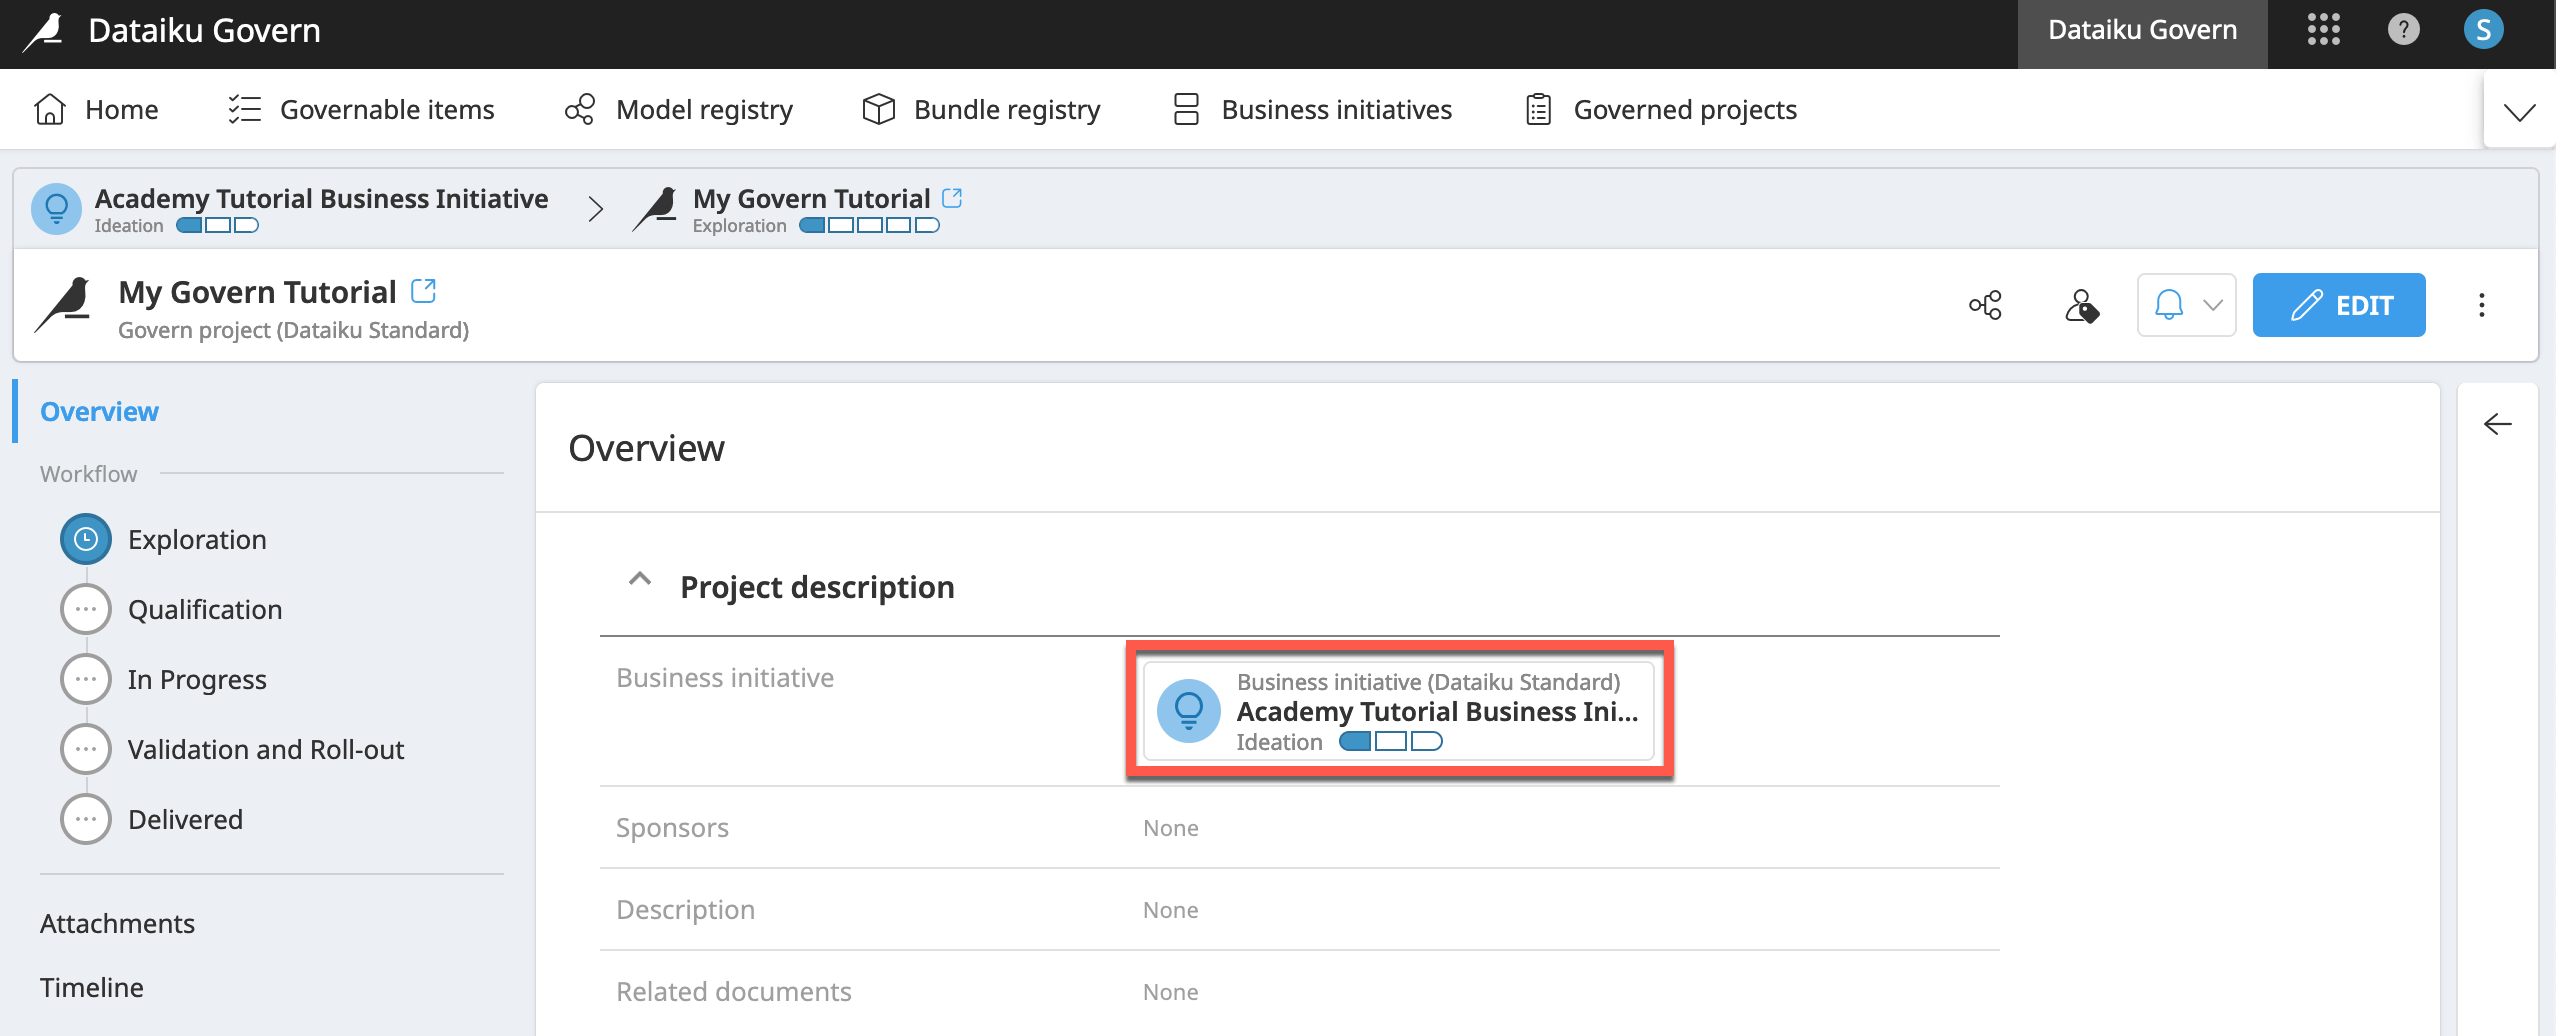Viewport: 2556px width, 1036px height.
Task: Click the Validation and Roll-out step circle
Action: (x=86, y=749)
